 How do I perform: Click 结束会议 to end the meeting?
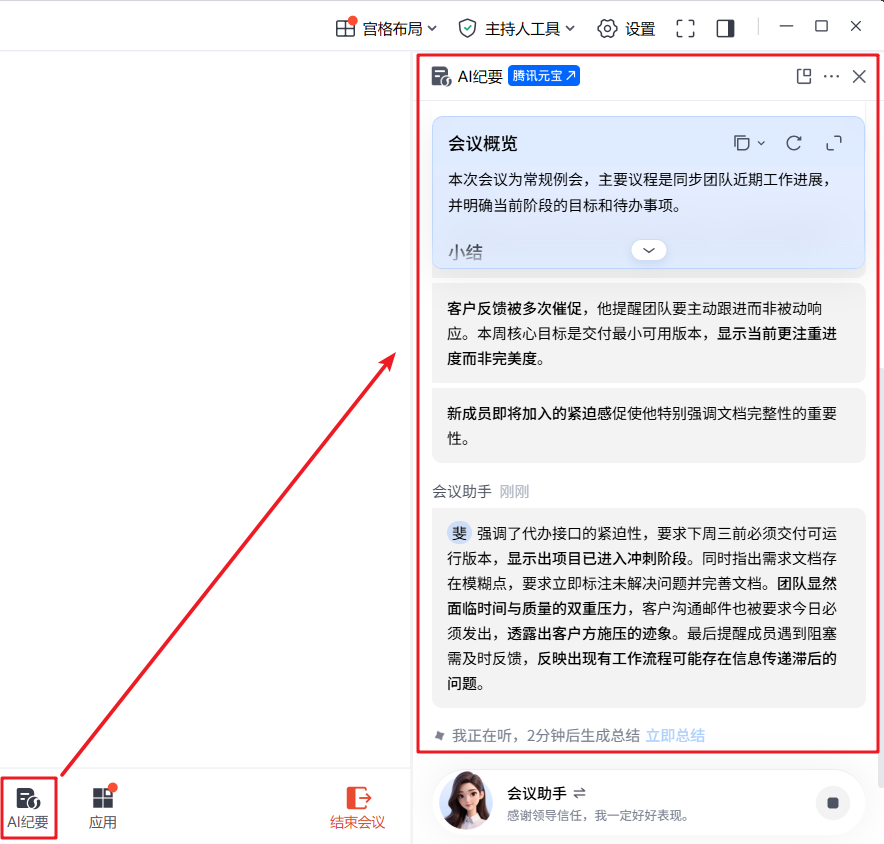click(x=357, y=808)
